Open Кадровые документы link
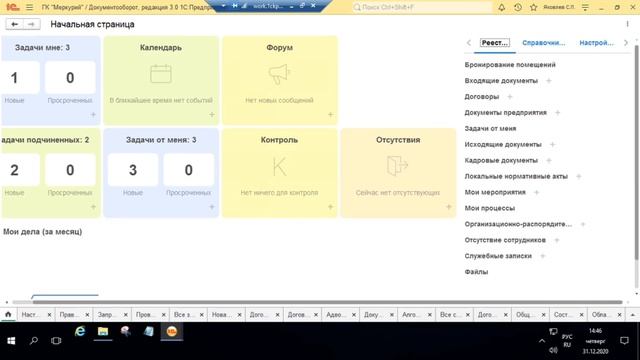This screenshot has width=640, height=360. click(x=501, y=160)
